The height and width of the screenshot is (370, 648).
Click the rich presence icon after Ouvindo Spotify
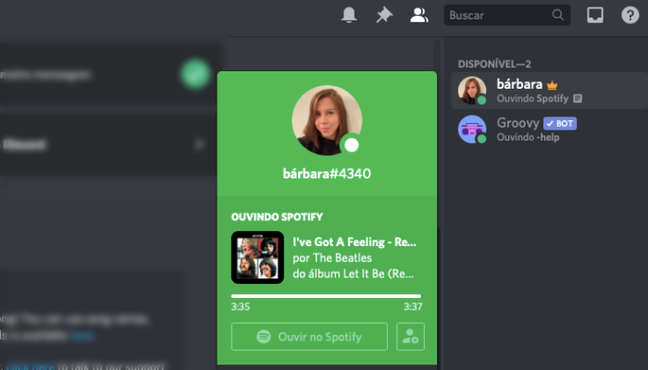[x=578, y=99]
